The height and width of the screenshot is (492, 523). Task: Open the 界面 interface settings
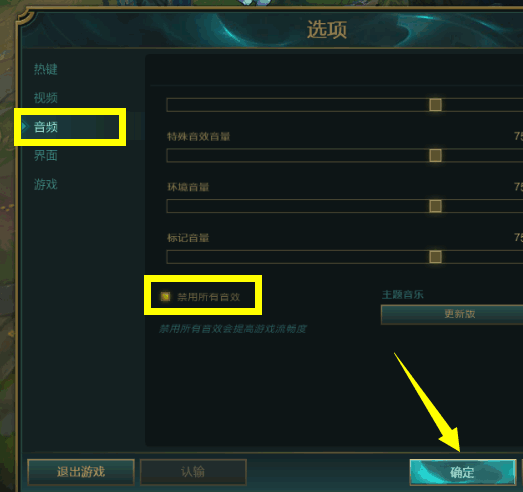[x=46, y=155]
